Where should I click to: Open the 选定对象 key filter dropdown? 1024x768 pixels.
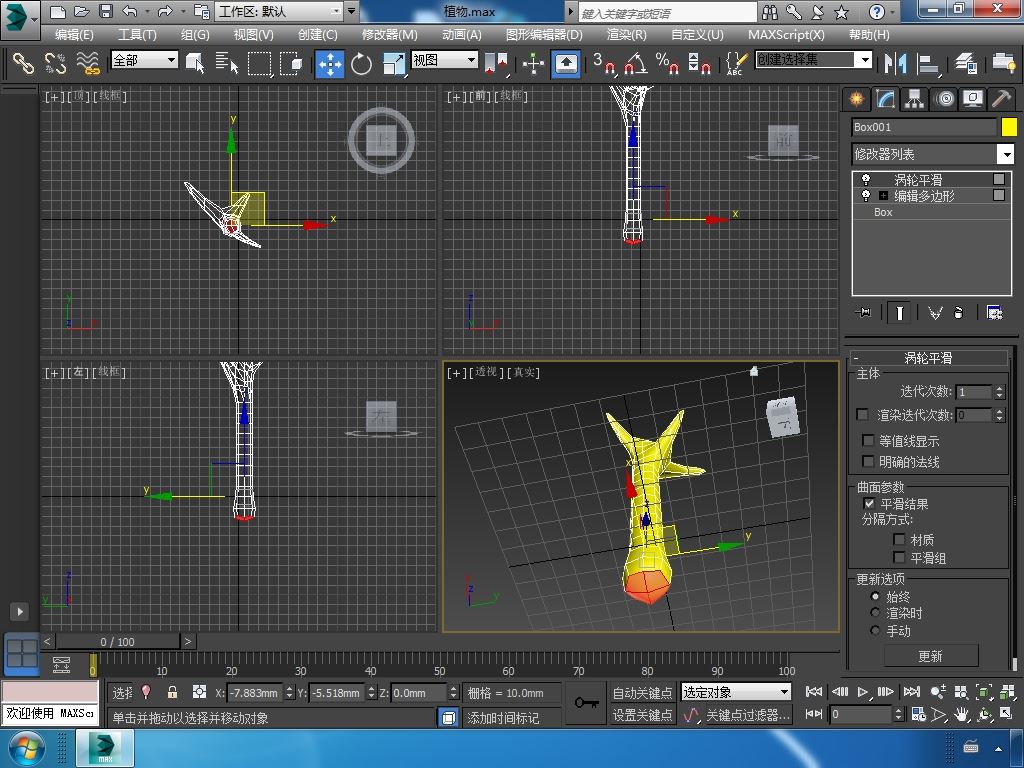736,692
